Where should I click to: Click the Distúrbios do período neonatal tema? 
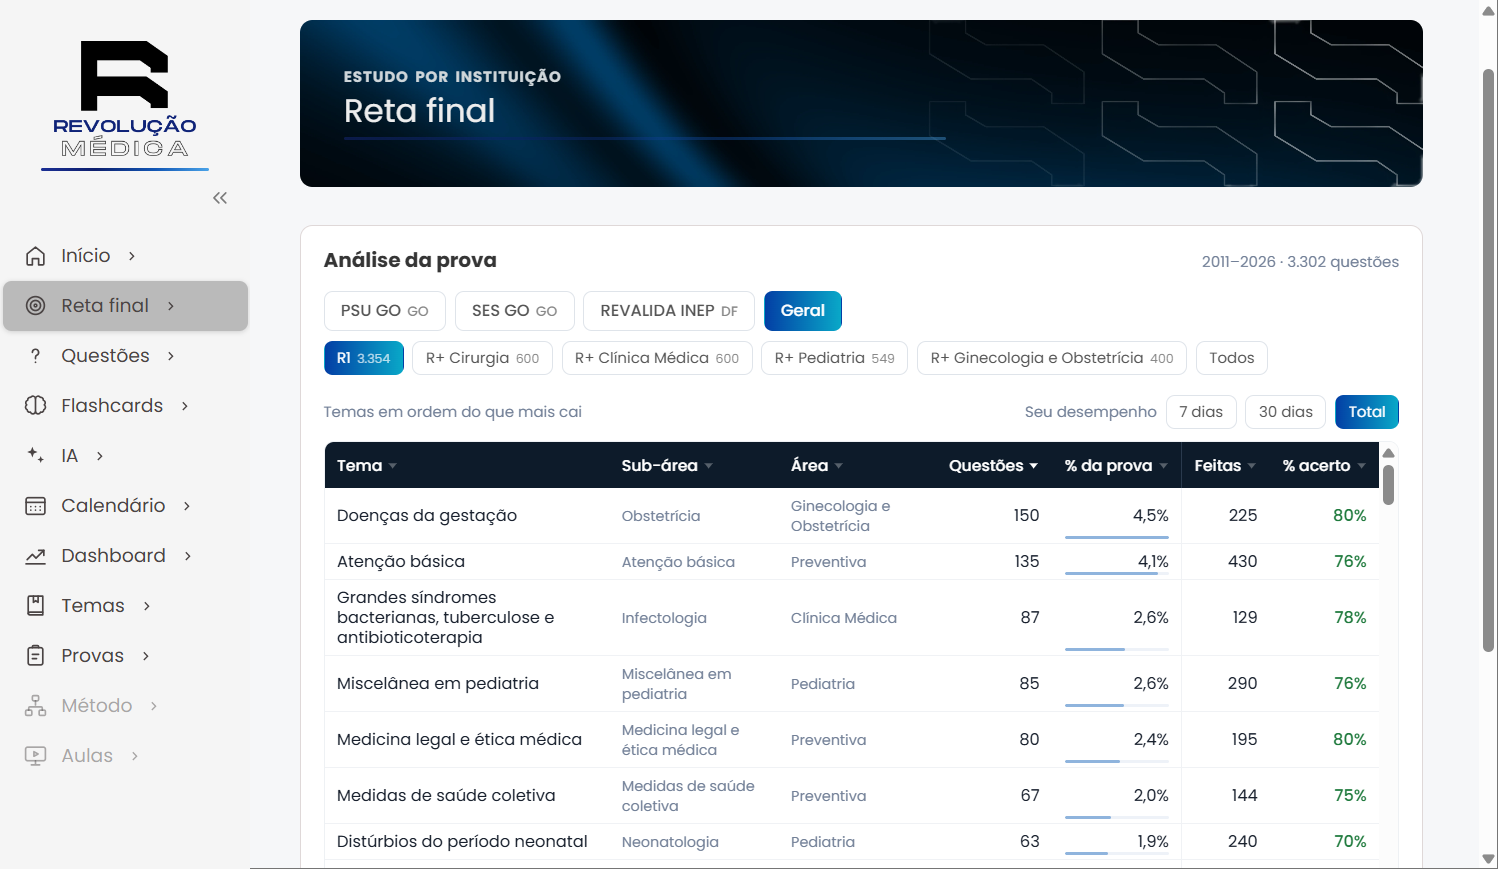[462, 842]
